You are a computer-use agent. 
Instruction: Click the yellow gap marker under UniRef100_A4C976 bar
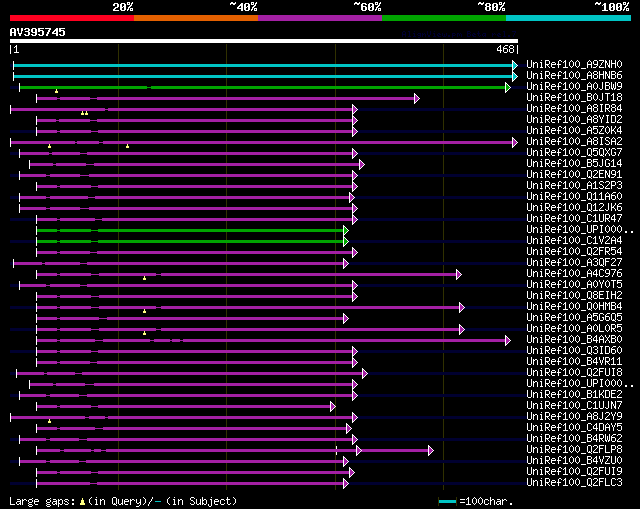(144, 278)
